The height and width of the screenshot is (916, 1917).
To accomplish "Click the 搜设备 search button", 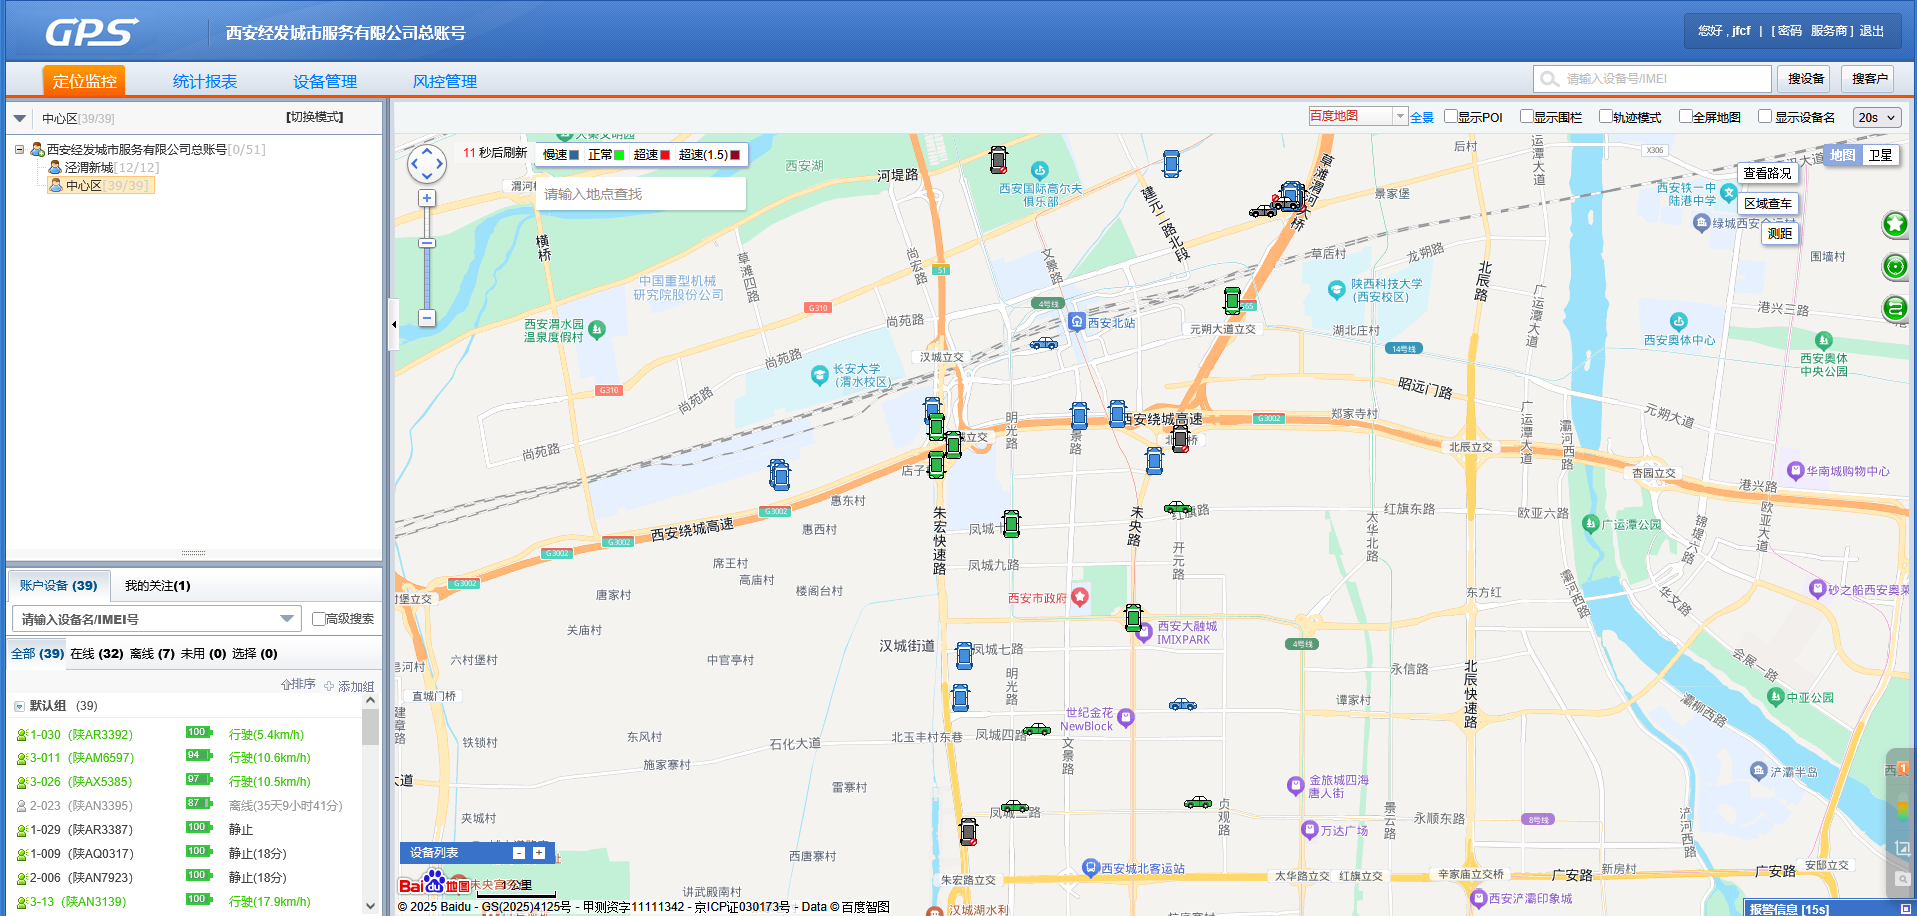I will pyautogui.click(x=1805, y=78).
